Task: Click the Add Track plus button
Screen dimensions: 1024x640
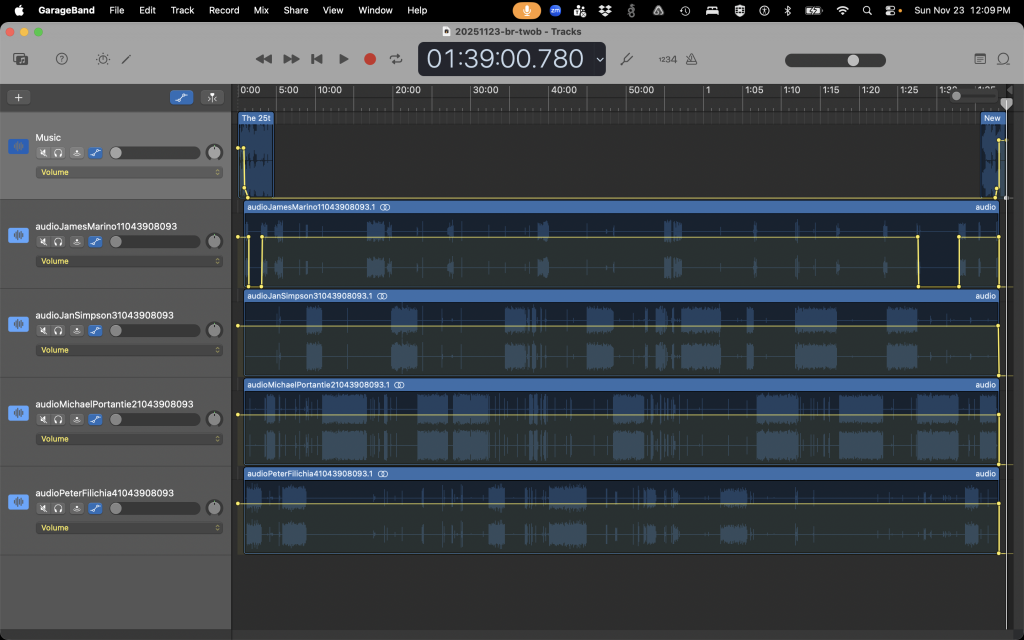Action: coord(18,97)
